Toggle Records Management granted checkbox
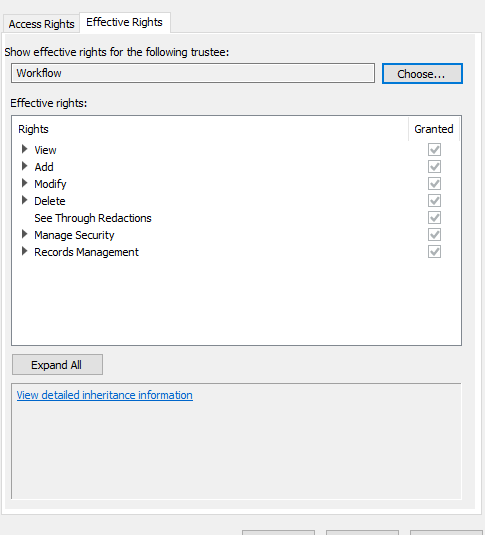This screenshot has width=485, height=535. pyautogui.click(x=434, y=252)
